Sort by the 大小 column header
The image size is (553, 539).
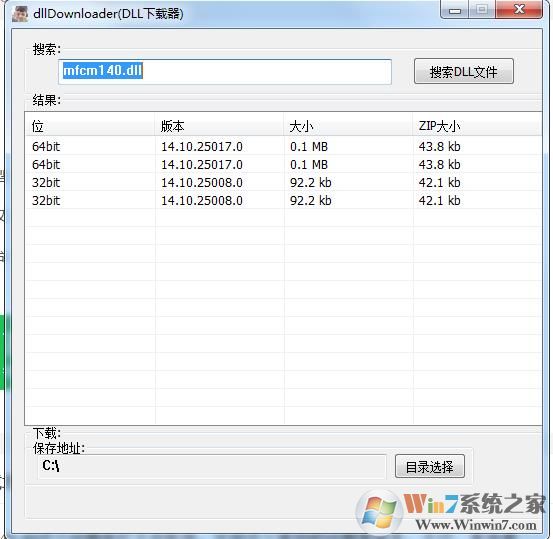click(348, 126)
